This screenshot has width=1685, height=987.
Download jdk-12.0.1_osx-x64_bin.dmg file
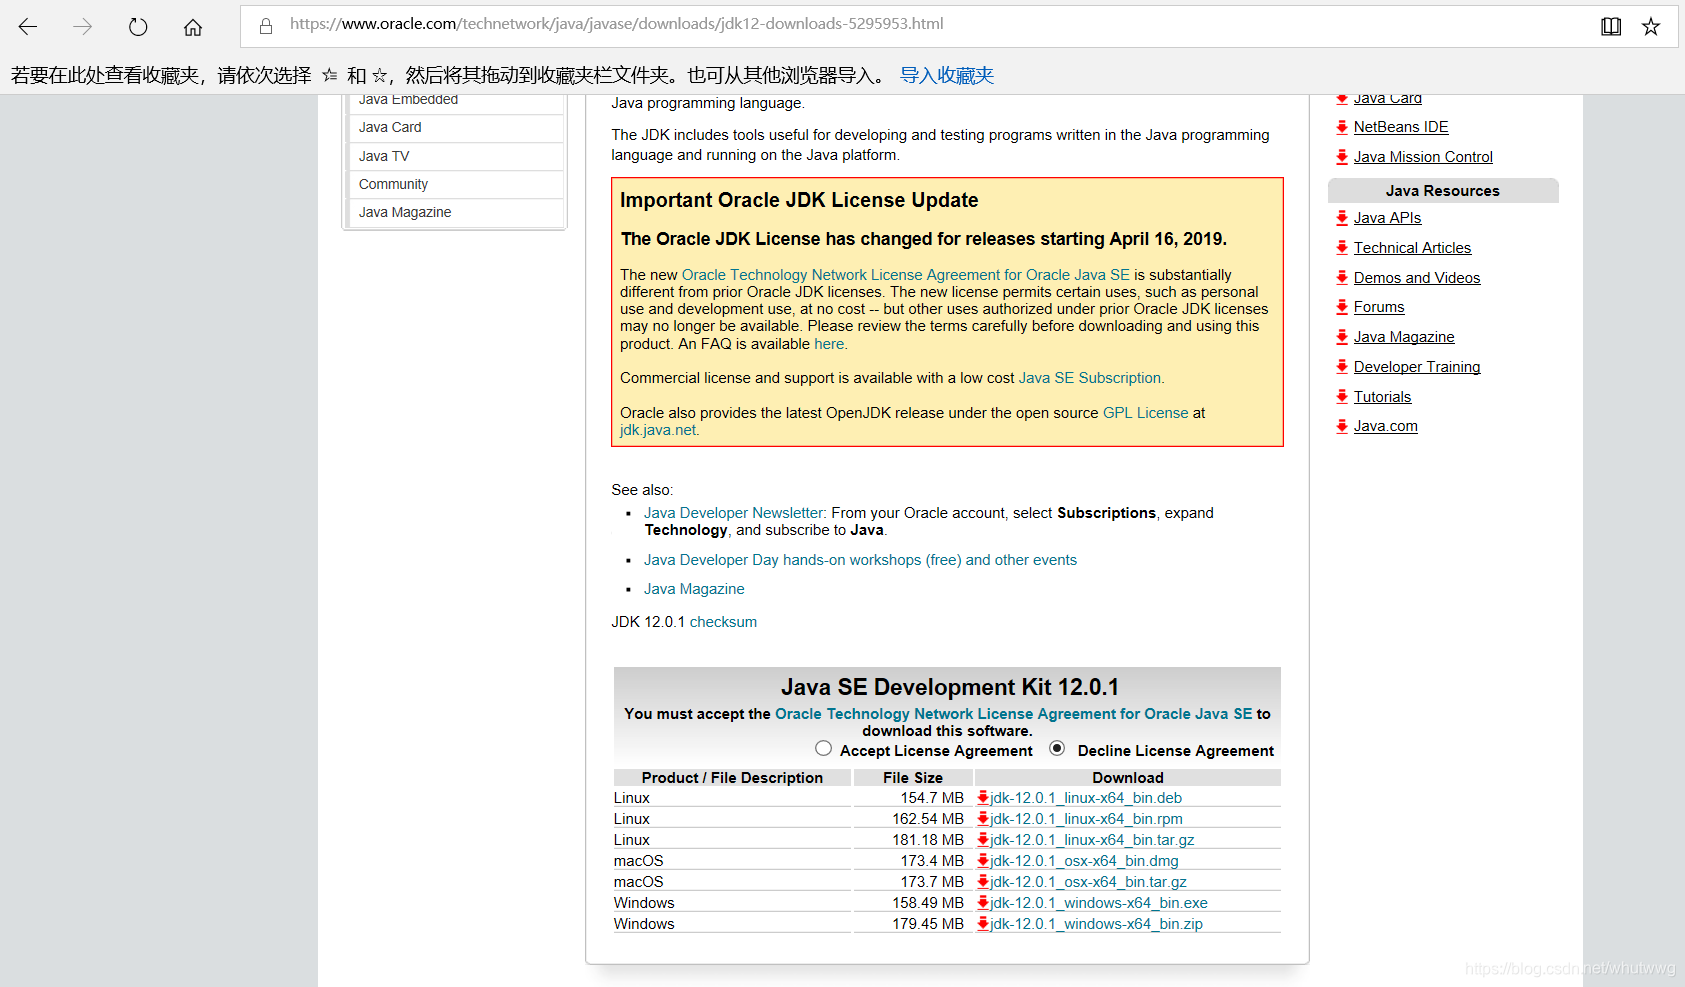point(1084,861)
